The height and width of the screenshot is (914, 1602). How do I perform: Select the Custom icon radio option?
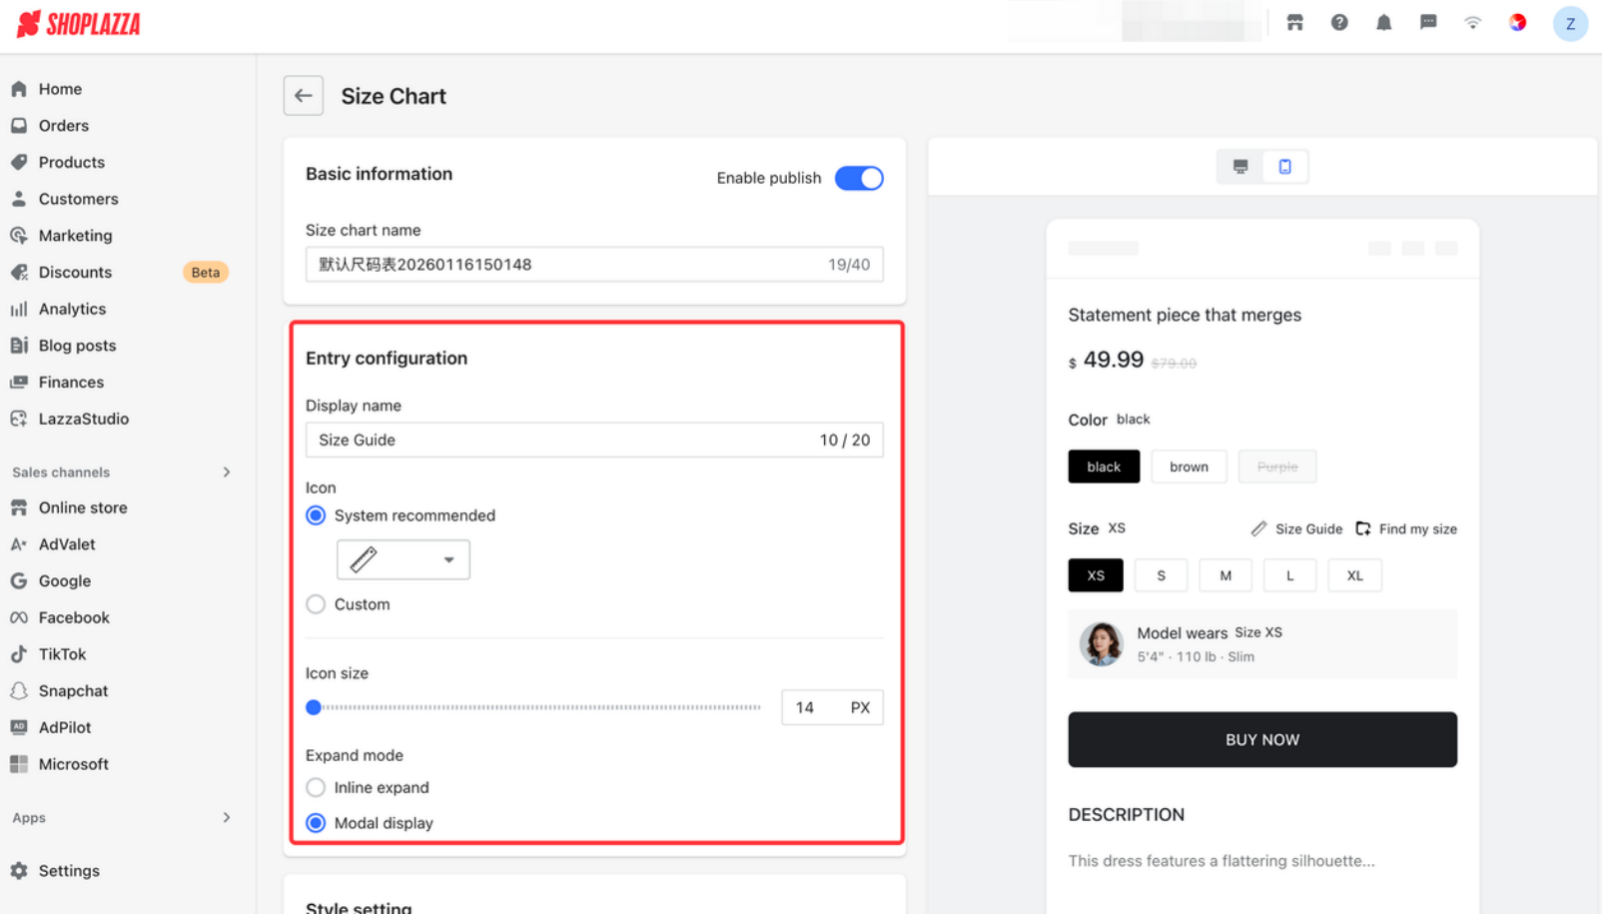(x=316, y=604)
